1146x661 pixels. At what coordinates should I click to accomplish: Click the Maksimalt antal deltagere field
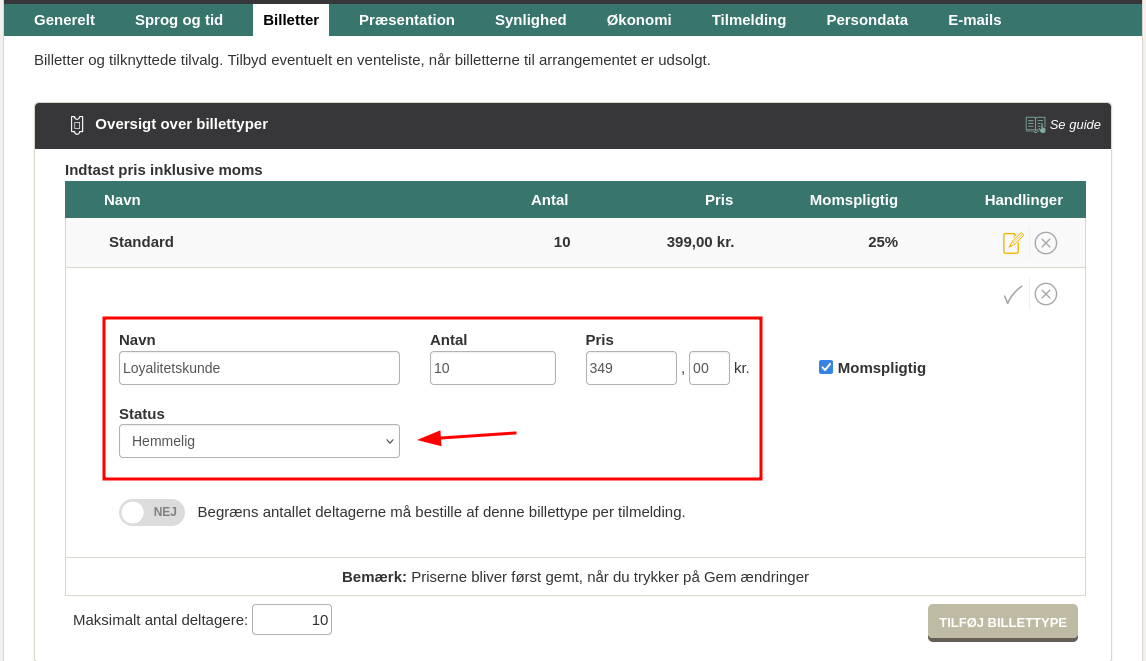291,620
